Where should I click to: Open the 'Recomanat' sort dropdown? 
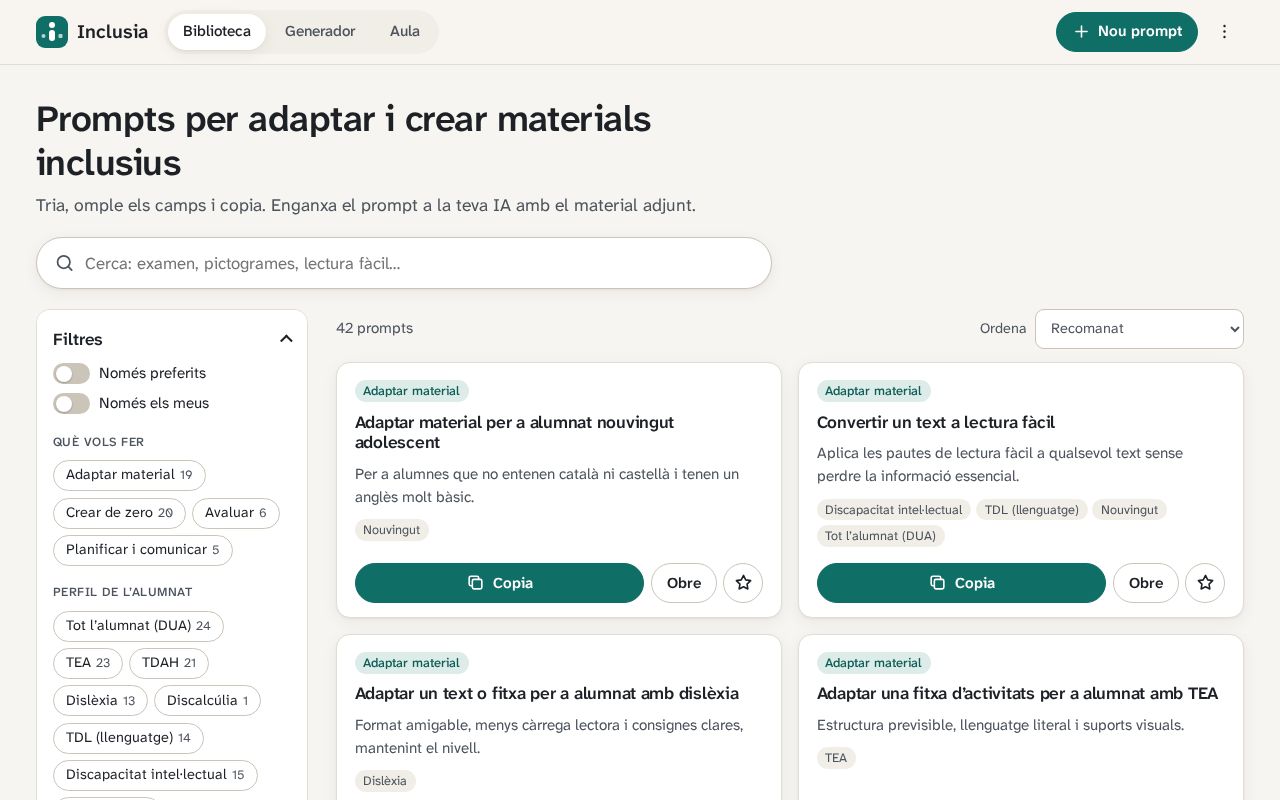click(x=1139, y=329)
